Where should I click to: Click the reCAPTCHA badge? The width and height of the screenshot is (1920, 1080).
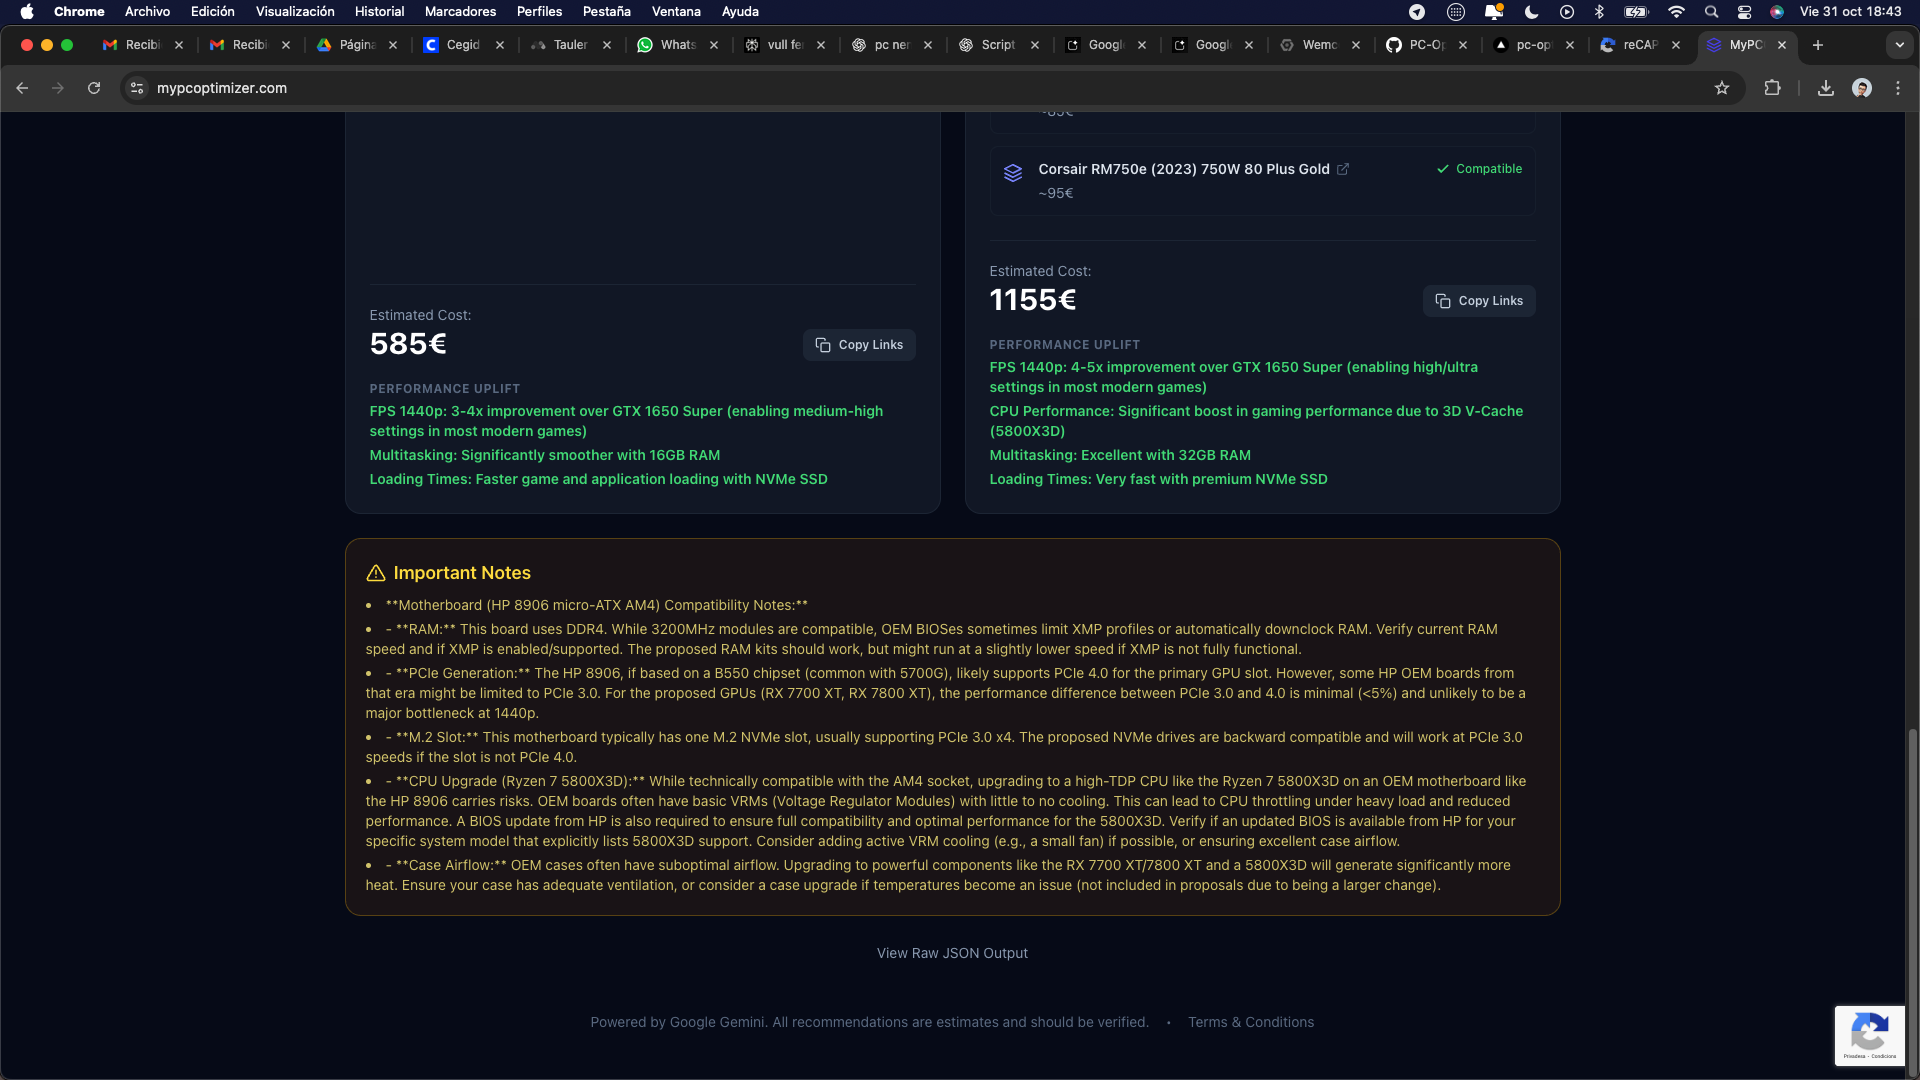tap(1870, 1035)
